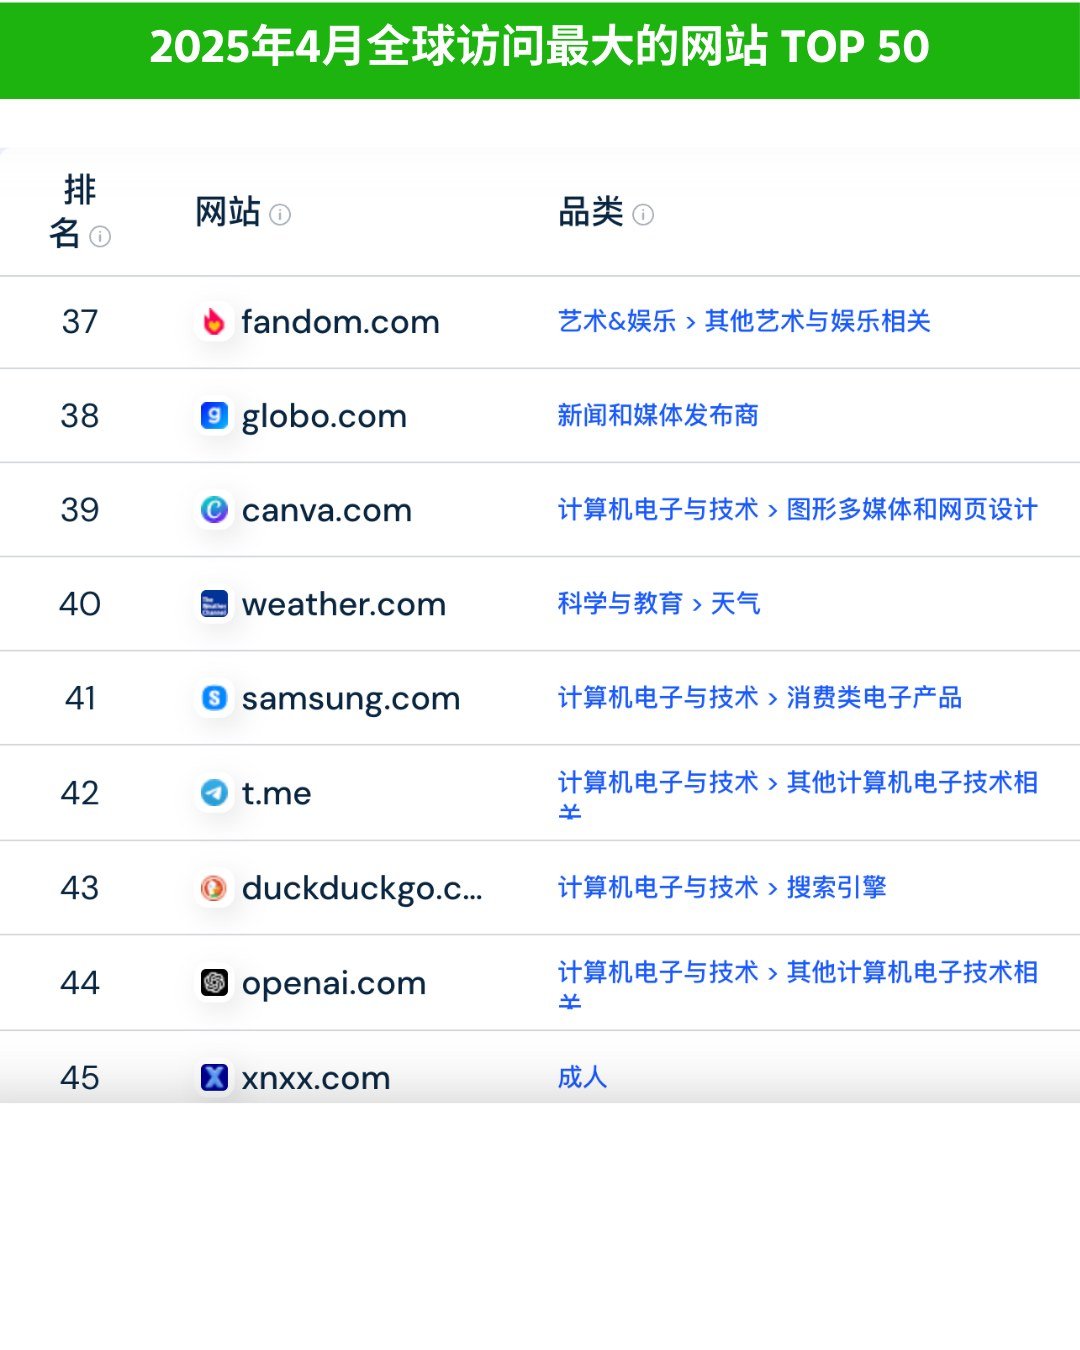Open 其他计算机电子技术相 link in t.me row
Screen dimensions: 1080x1350
(912, 782)
